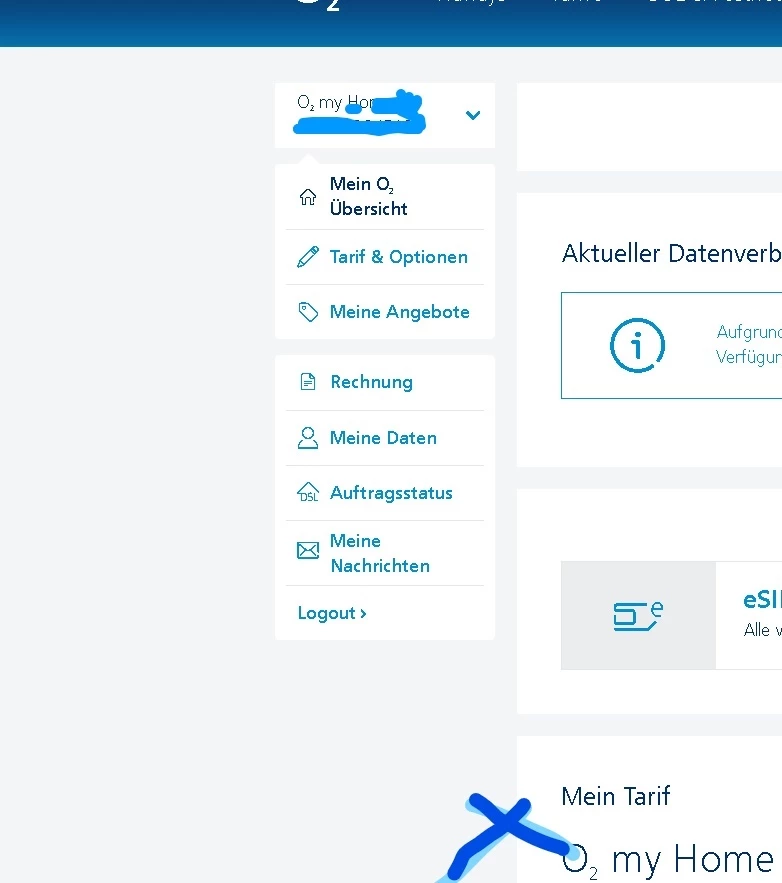Click the Mein Tarif heading
The height and width of the screenshot is (883, 782).
[x=616, y=796]
